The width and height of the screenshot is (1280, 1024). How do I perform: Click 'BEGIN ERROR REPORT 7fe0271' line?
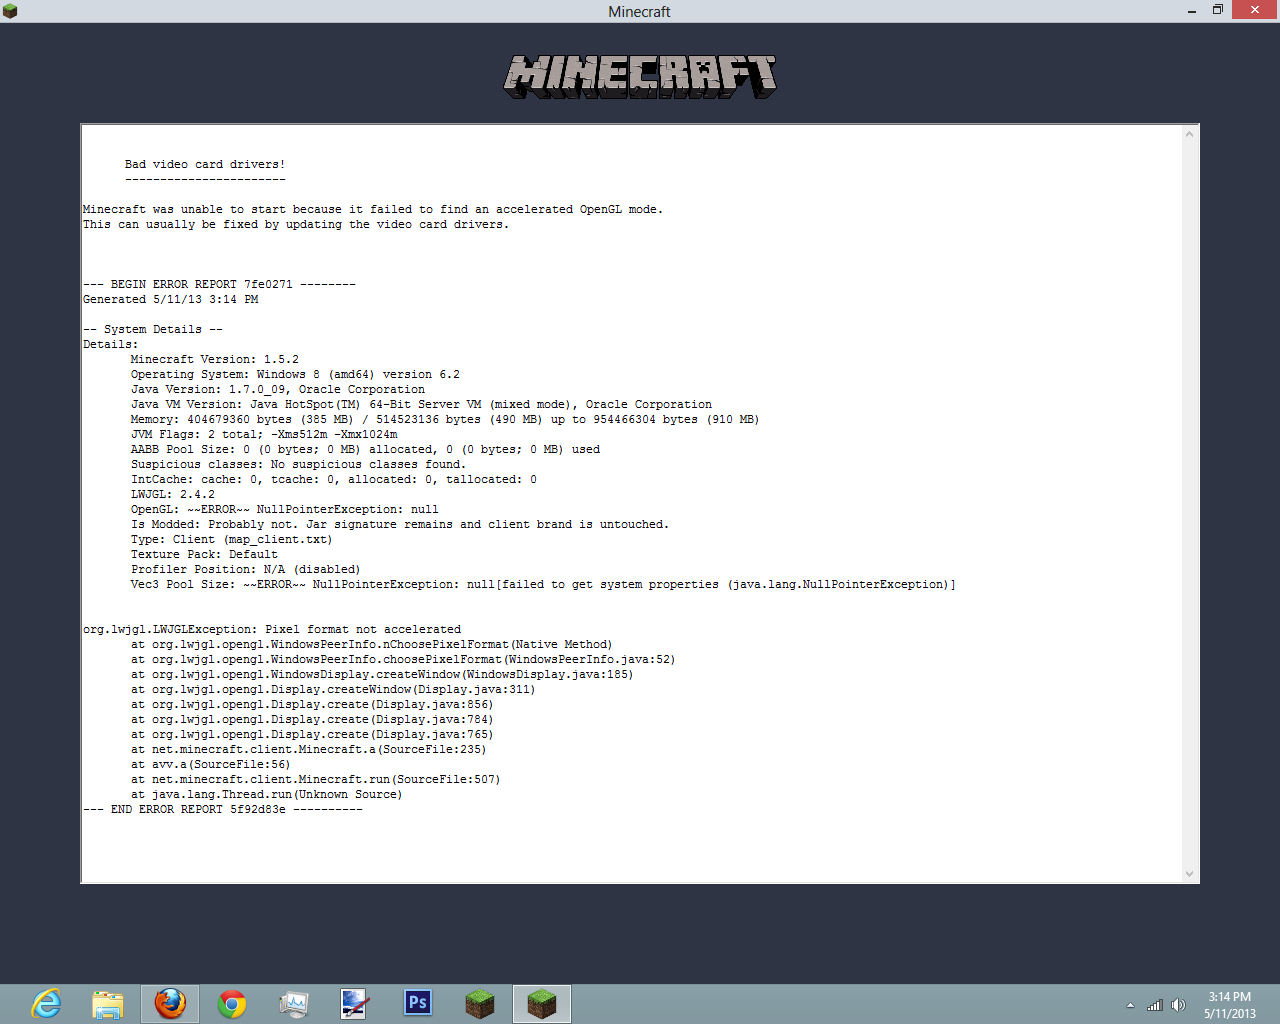tap(219, 284)
